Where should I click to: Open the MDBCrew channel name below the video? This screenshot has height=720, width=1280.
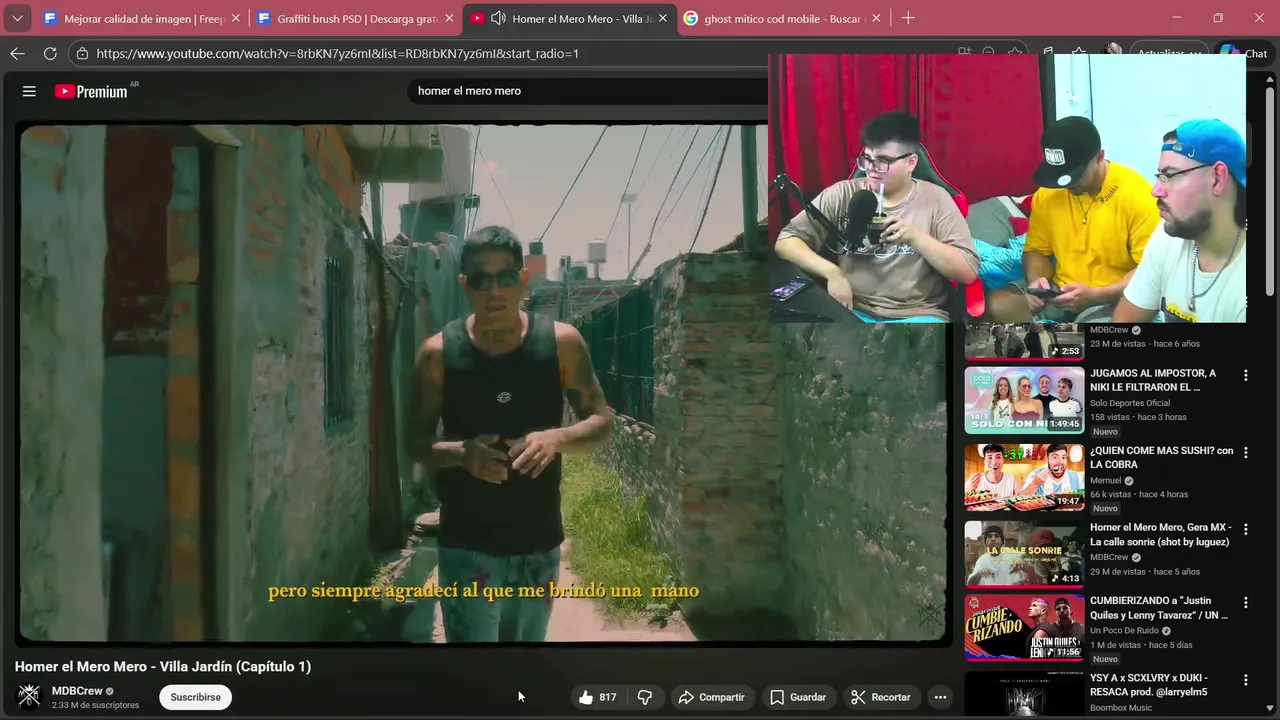coord(77,691)
